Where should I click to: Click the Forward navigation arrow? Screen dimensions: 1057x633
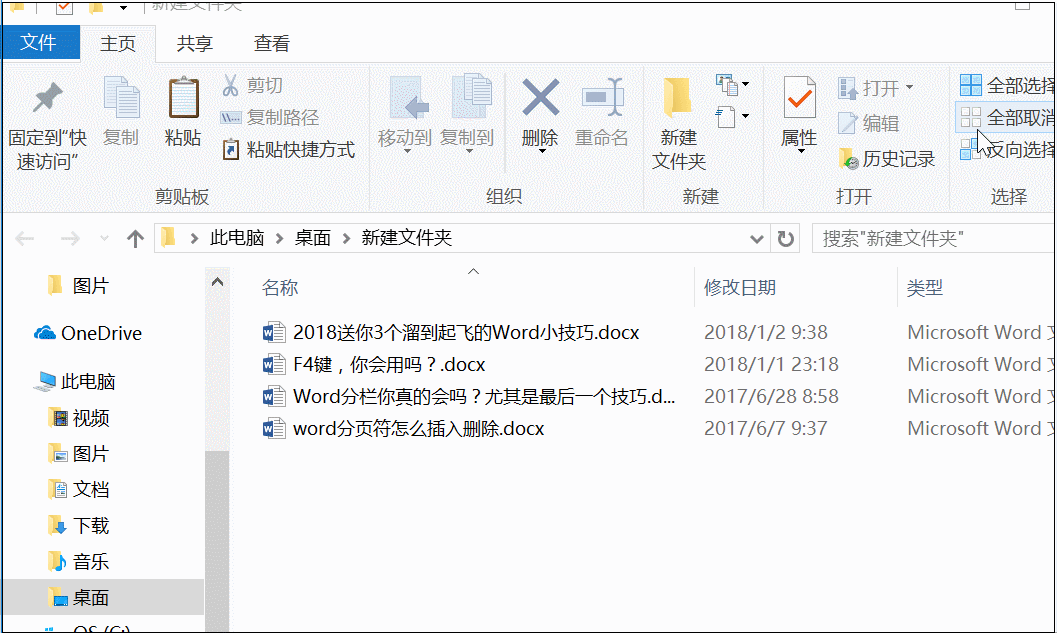70,239
